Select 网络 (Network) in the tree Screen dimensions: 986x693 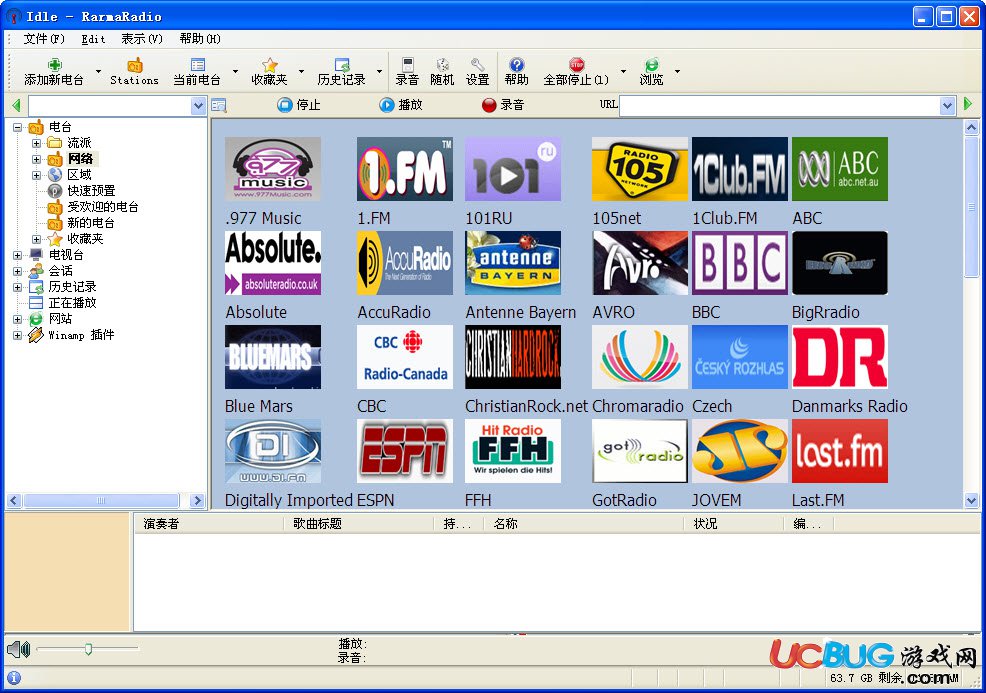click(80, 158)
